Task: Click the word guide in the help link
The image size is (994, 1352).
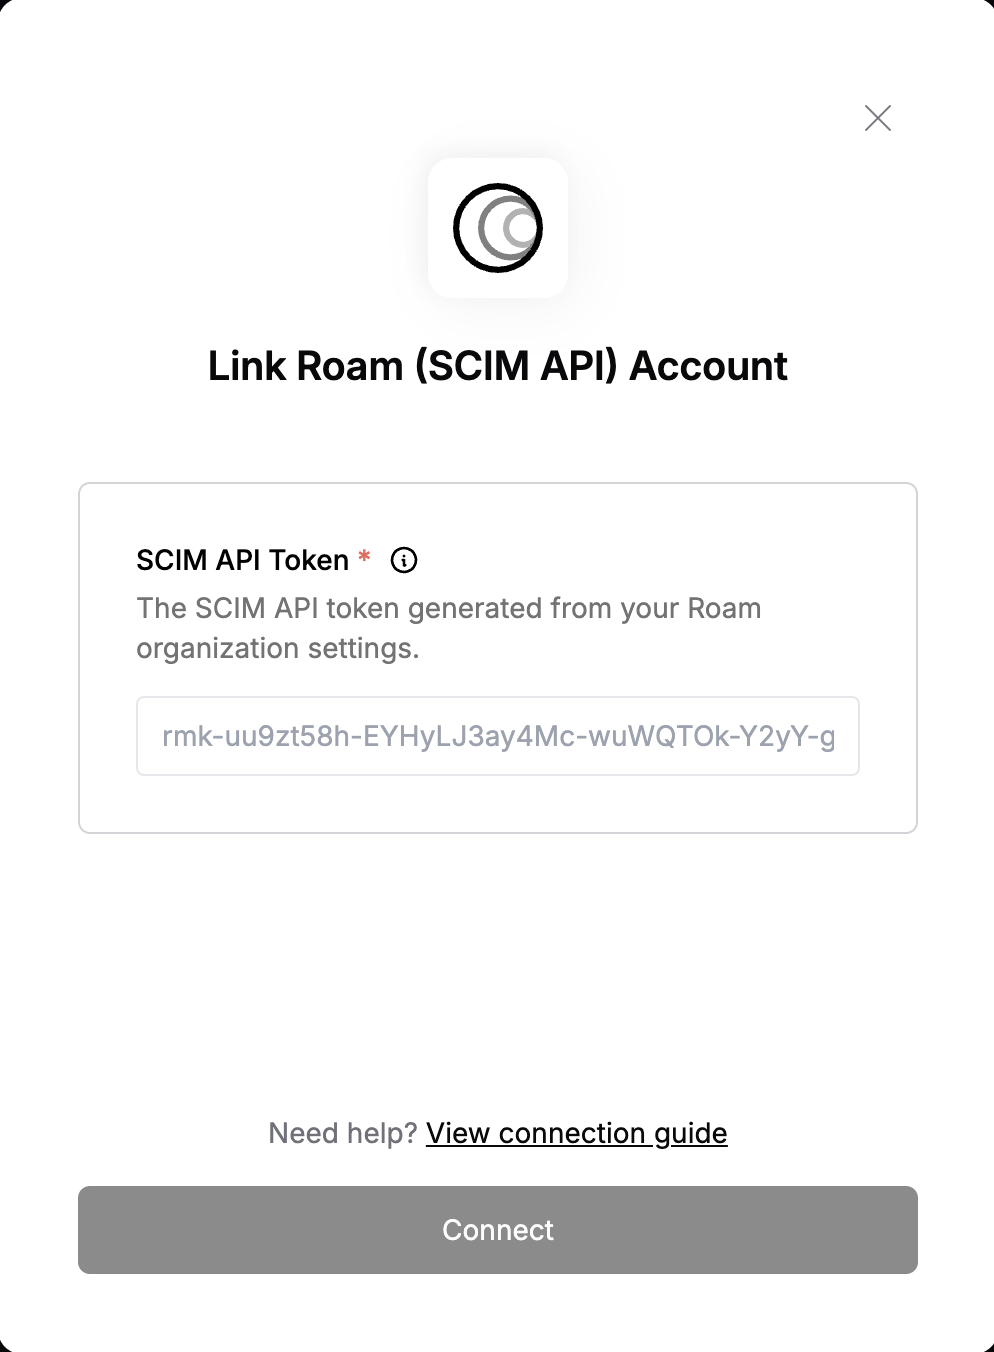Action: [x=691, y=1134]
